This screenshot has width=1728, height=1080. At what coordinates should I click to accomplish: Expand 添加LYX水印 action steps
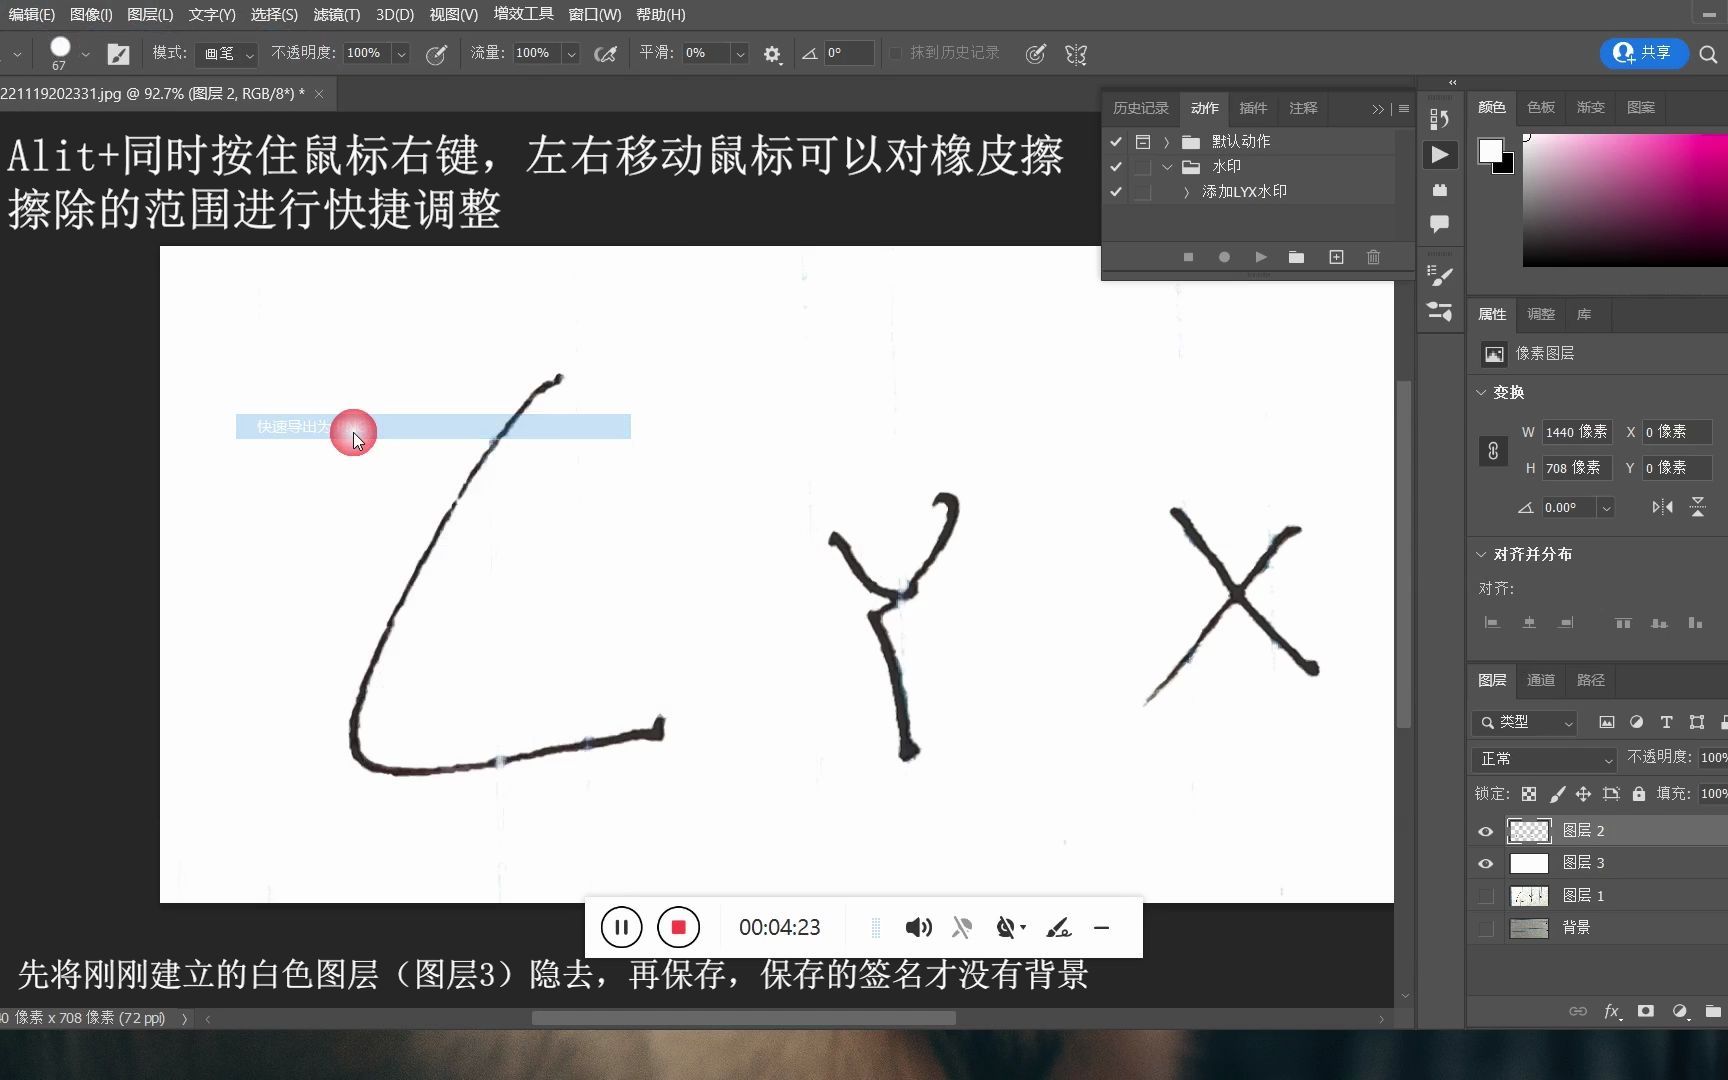coord(1186,192)
